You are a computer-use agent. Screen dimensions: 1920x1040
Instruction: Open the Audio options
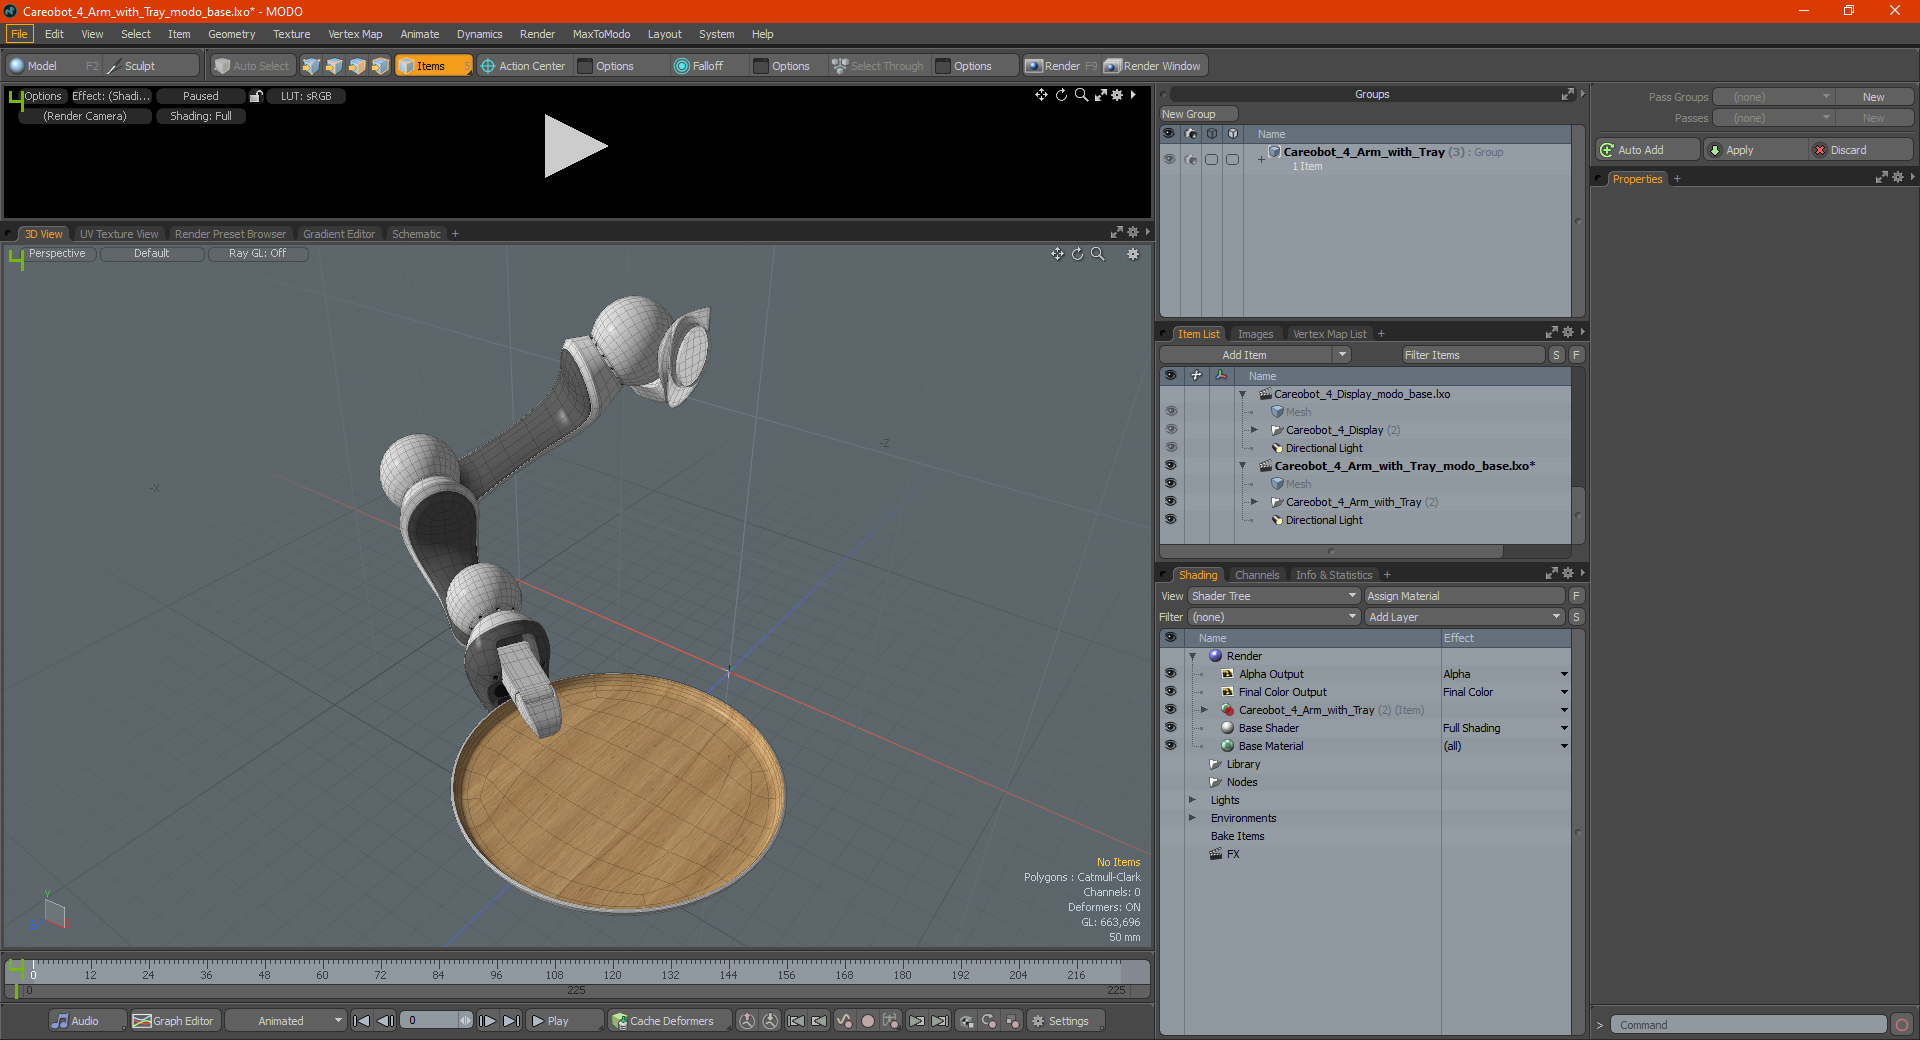(87, 1021)
